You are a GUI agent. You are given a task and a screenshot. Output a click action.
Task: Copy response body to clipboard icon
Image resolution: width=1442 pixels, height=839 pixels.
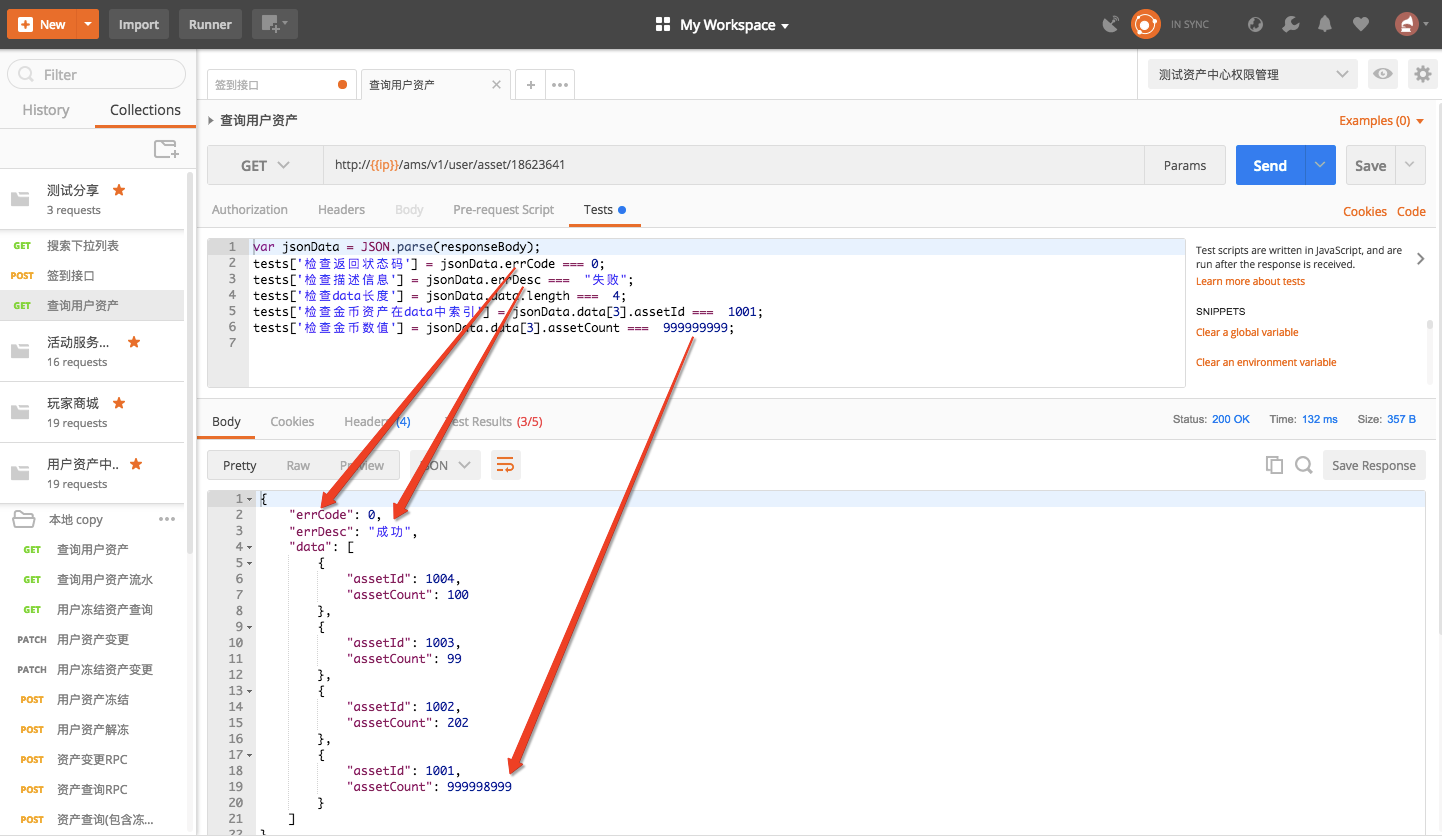[x=1274, y=465]
